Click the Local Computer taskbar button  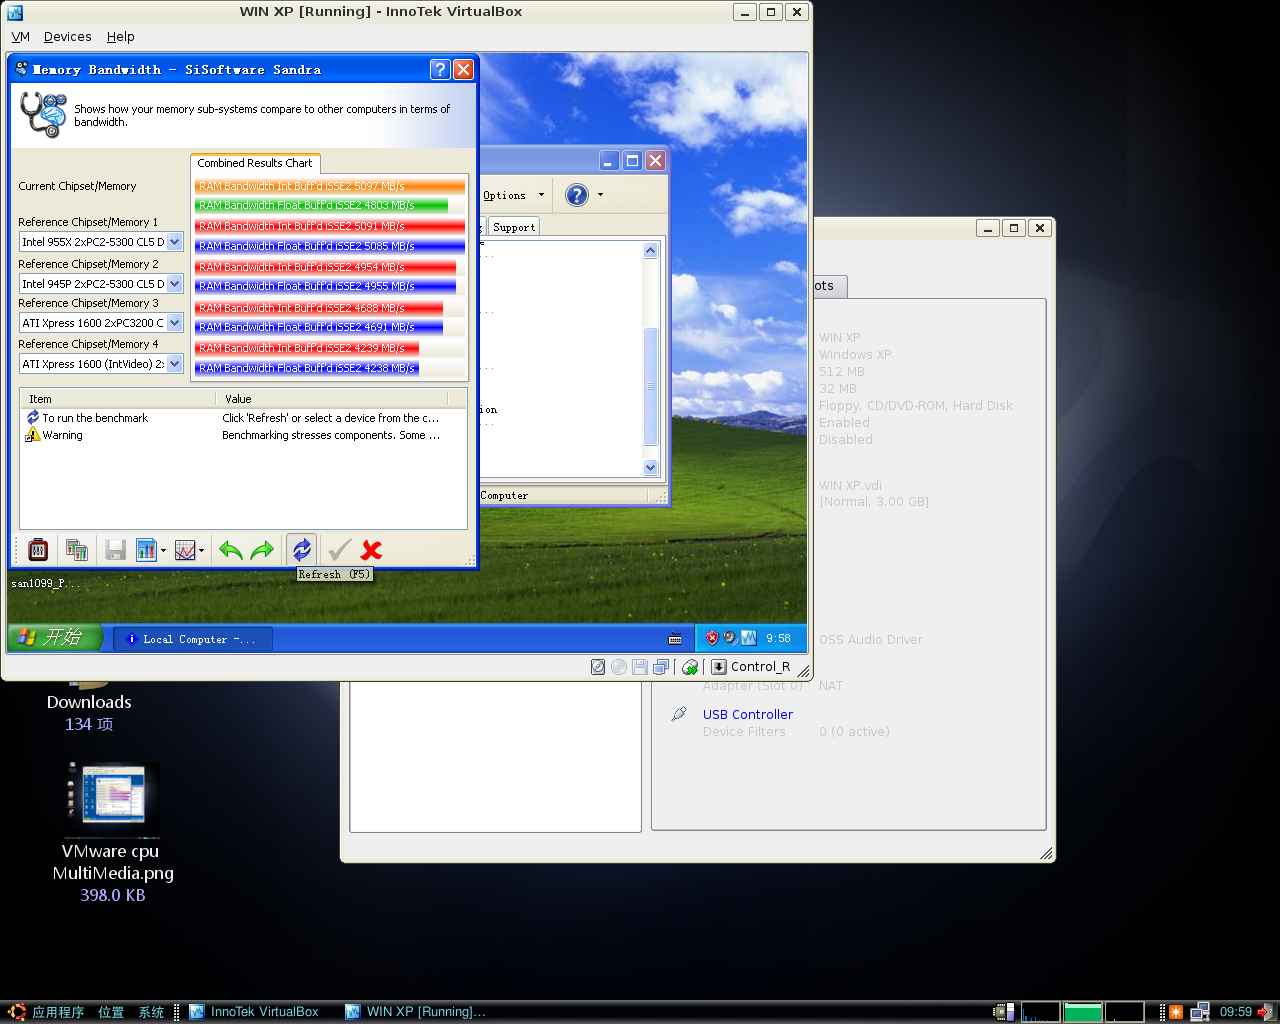point(193,639)
